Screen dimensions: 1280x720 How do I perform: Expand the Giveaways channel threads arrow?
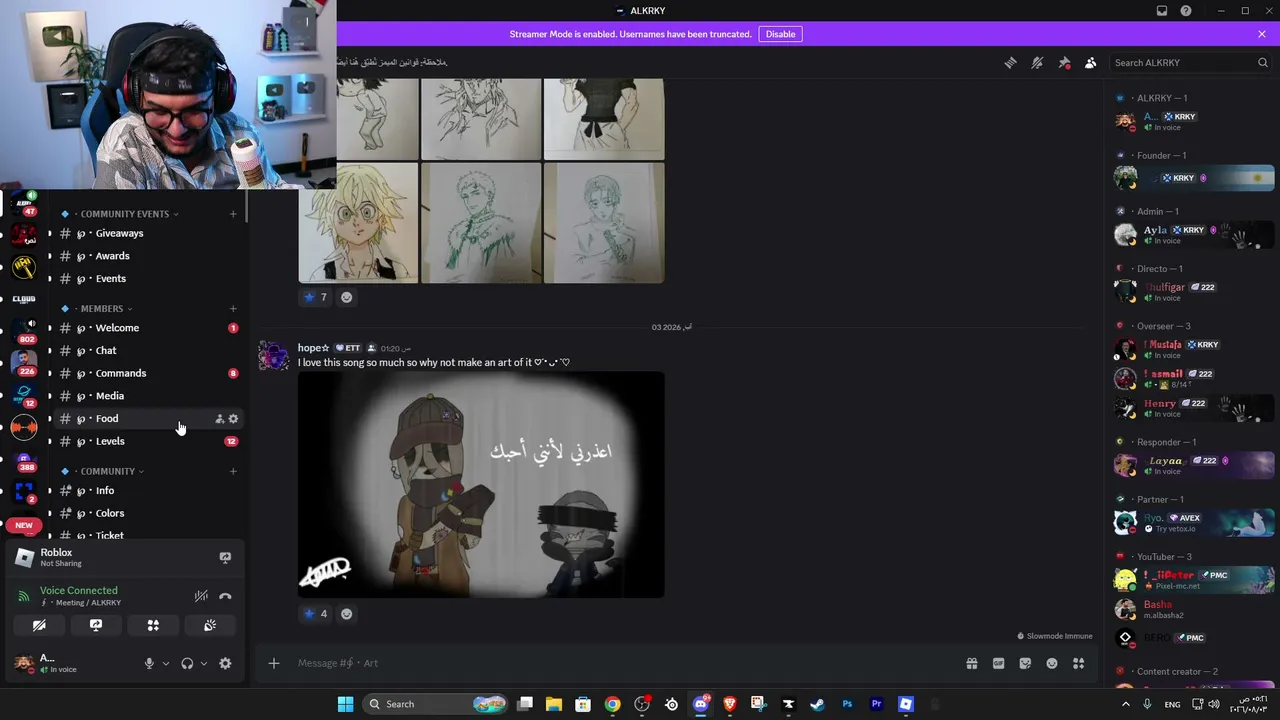50,233
